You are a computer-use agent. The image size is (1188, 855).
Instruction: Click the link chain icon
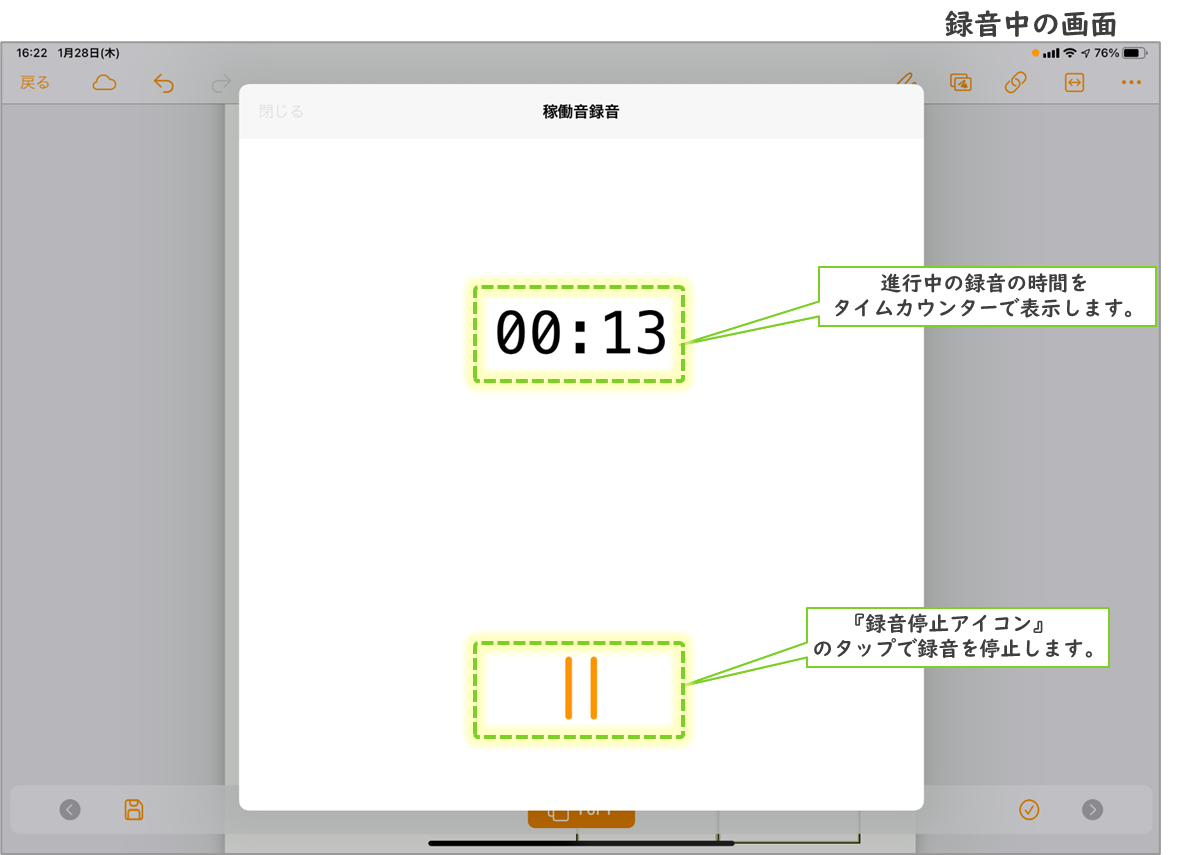tap(1016, 83)
